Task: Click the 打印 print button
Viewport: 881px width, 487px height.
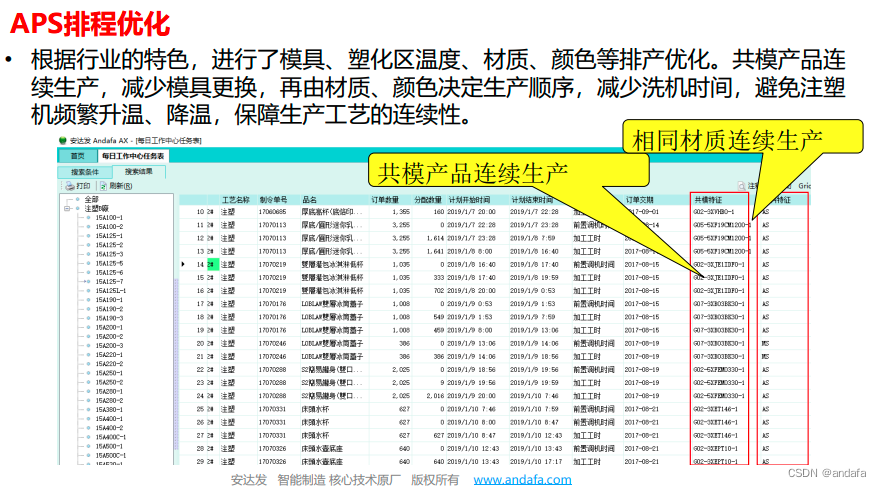Action: click(x=78, y=186)
